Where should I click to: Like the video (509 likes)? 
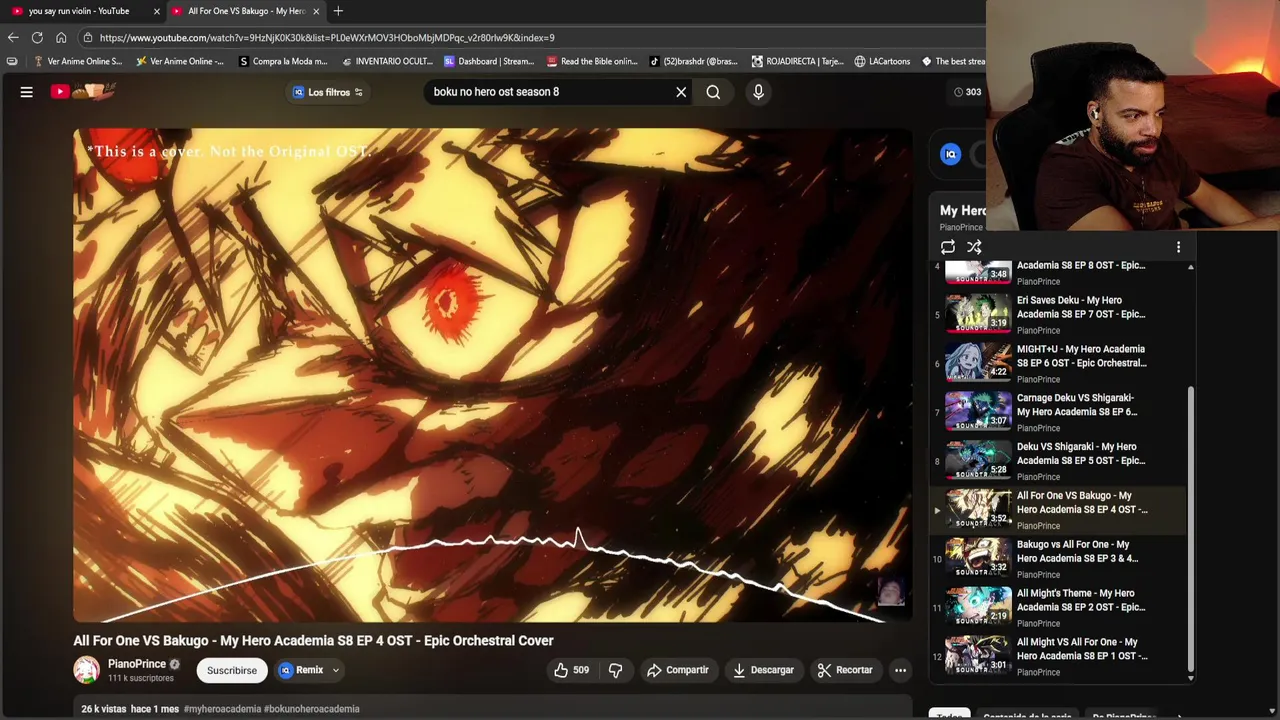tap(571, 670)
